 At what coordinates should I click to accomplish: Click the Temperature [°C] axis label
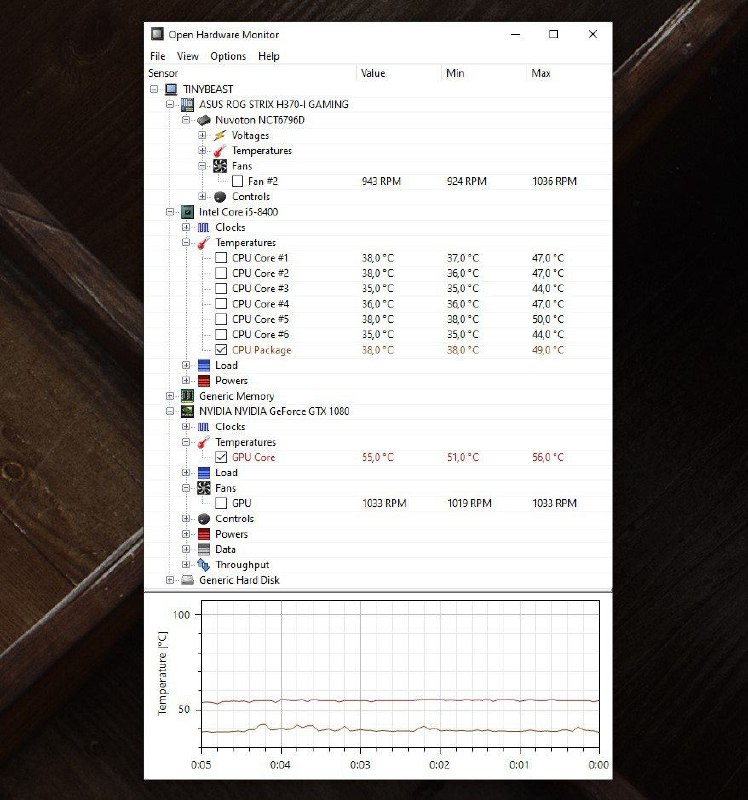pos(162,673)
